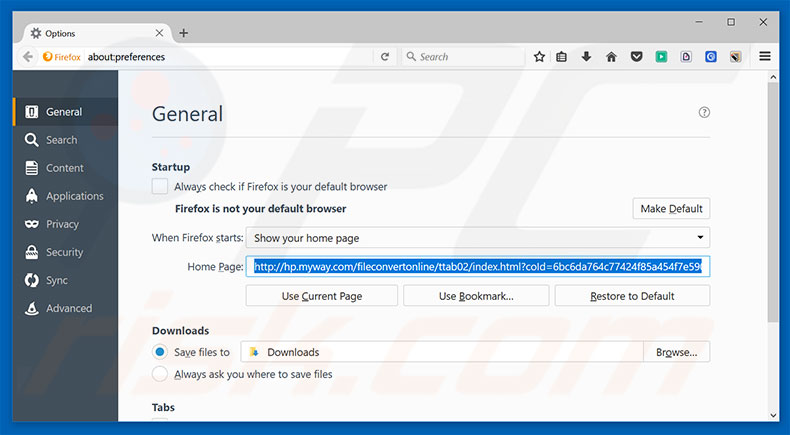Click Restore to Default button
Image resolution: width=790 pixels, height=435 pixels.
pos(632,296)
